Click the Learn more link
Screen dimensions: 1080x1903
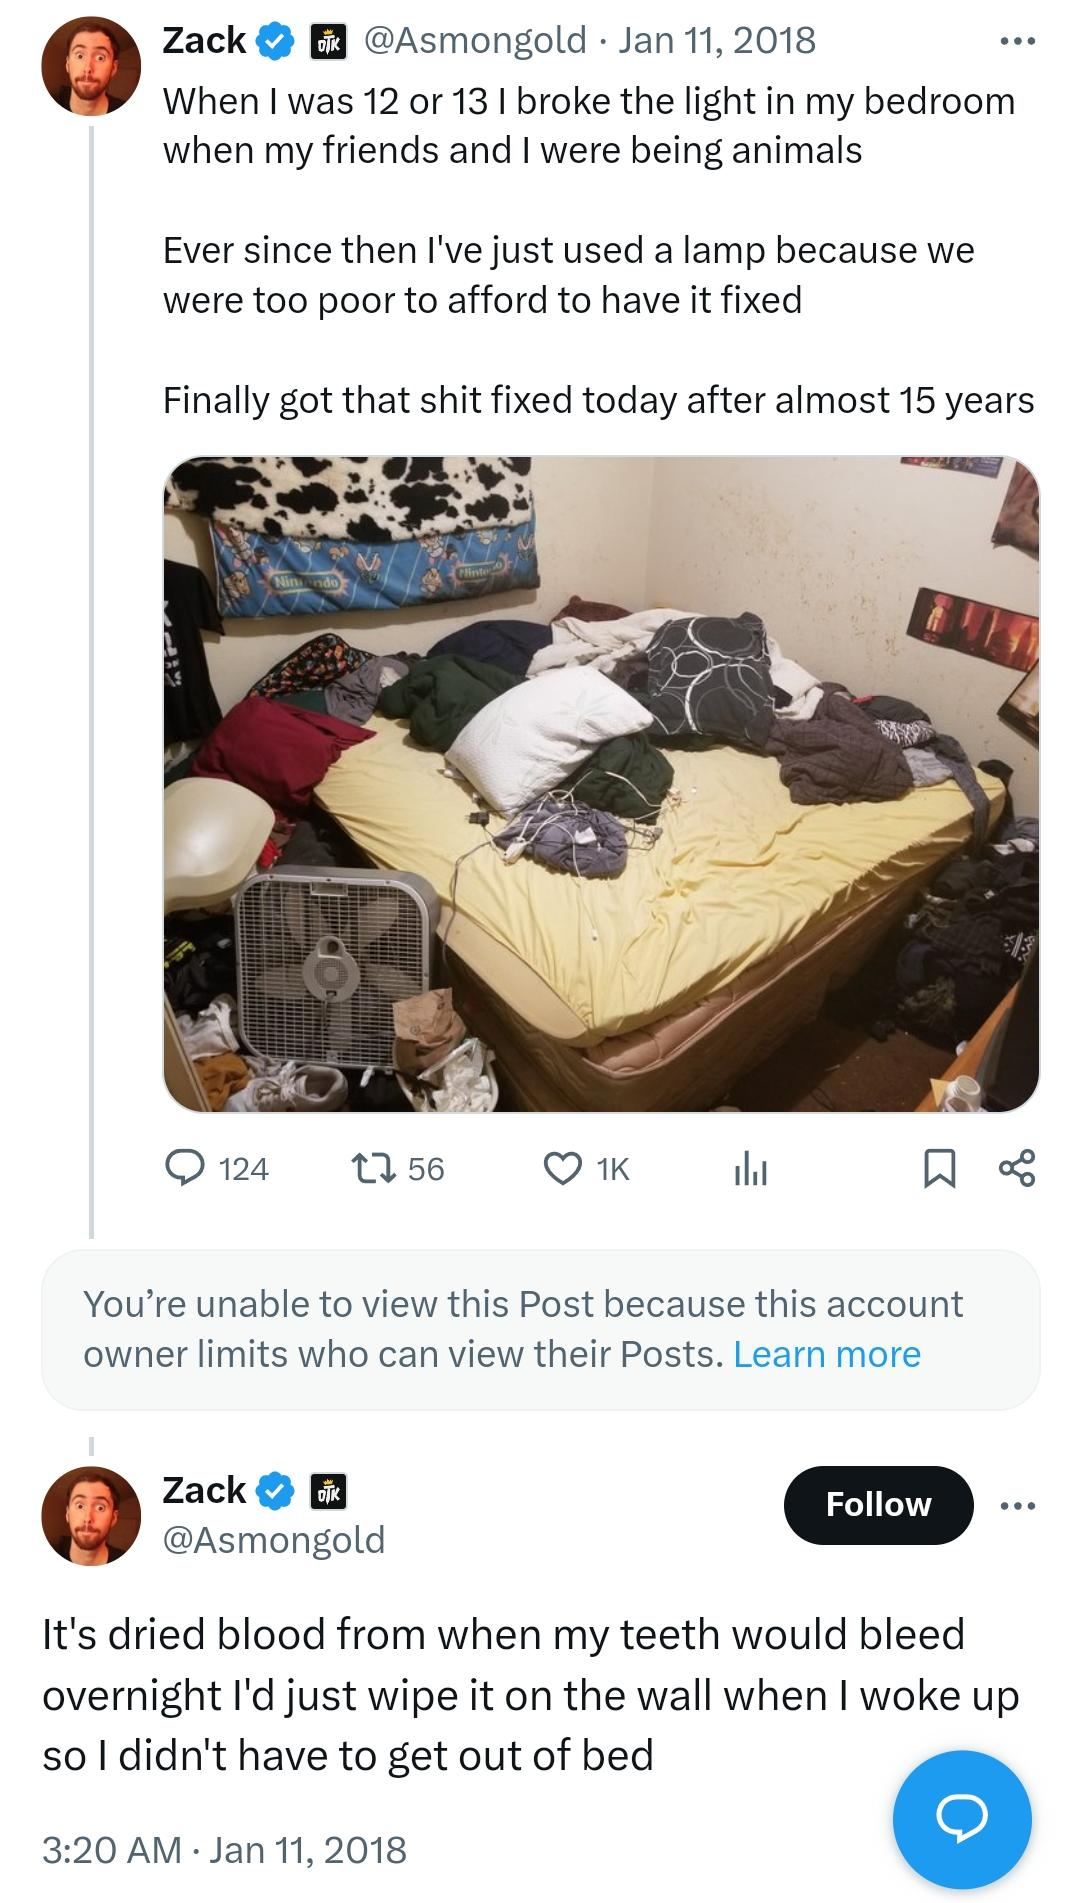pyautogui.click(x=826, y=1354)
